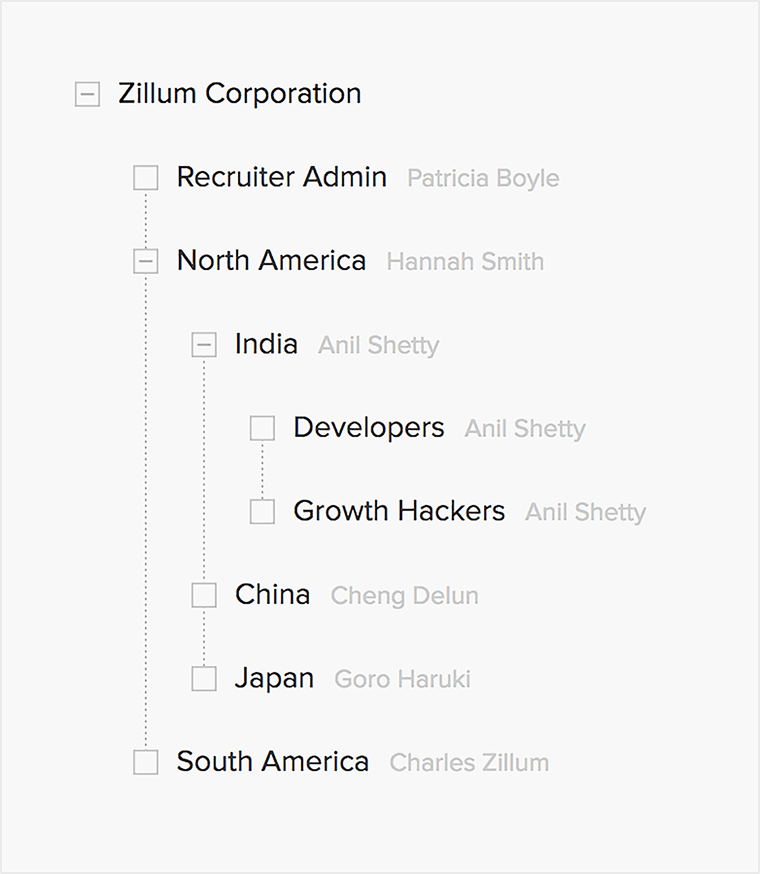Viewport: 760px width, 874px height.
Task: Open Patricia Boyle's name link
Action: pos(483,179)
